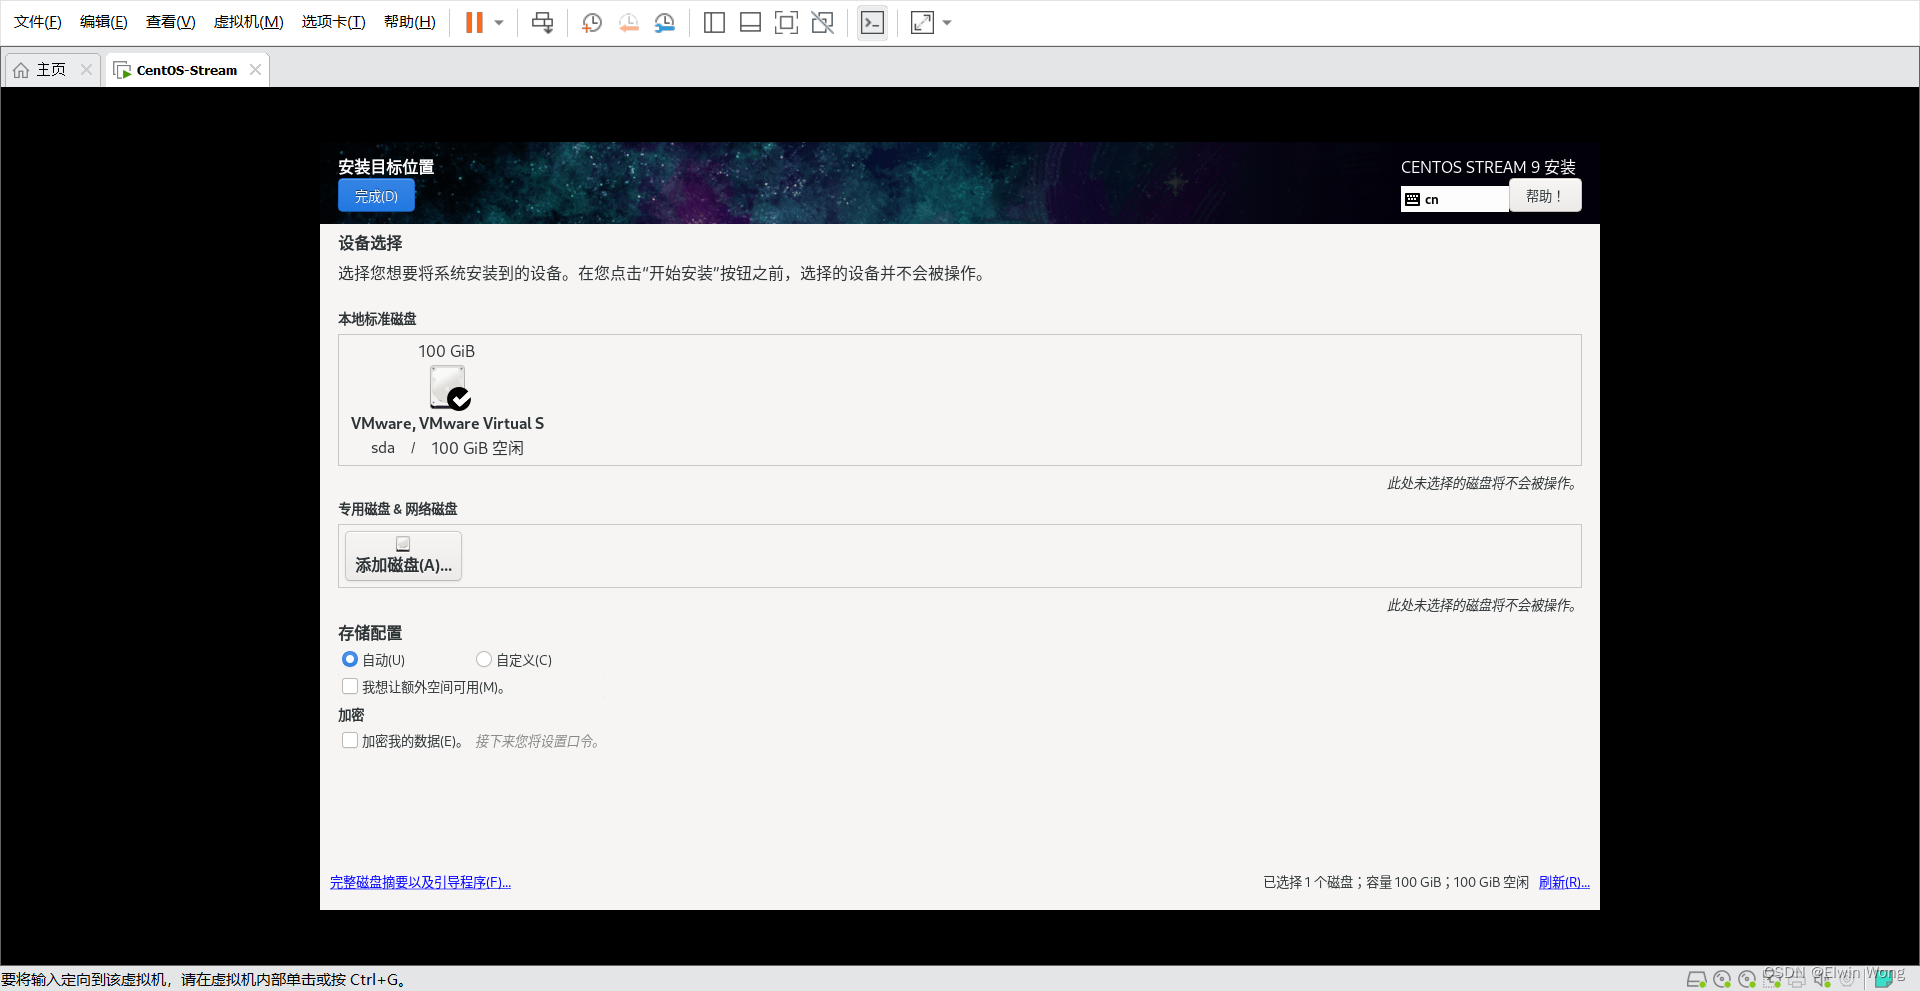Open the 编辑(E) menu
The image size is (1920, 991).
tap(104, 22)
